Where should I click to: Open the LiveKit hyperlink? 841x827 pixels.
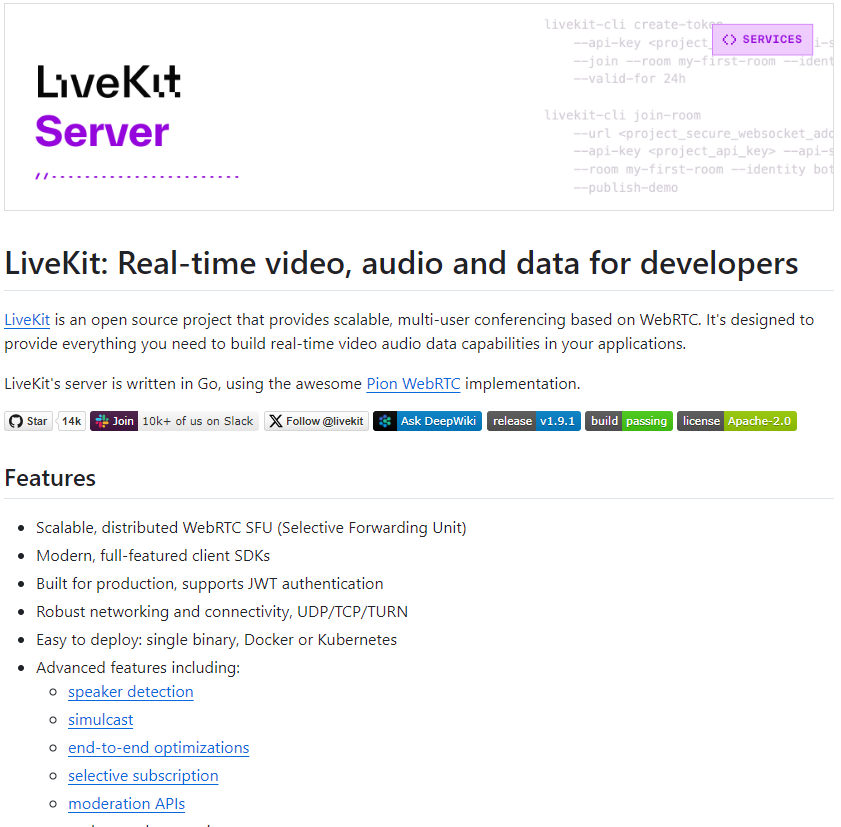(27, 320)
